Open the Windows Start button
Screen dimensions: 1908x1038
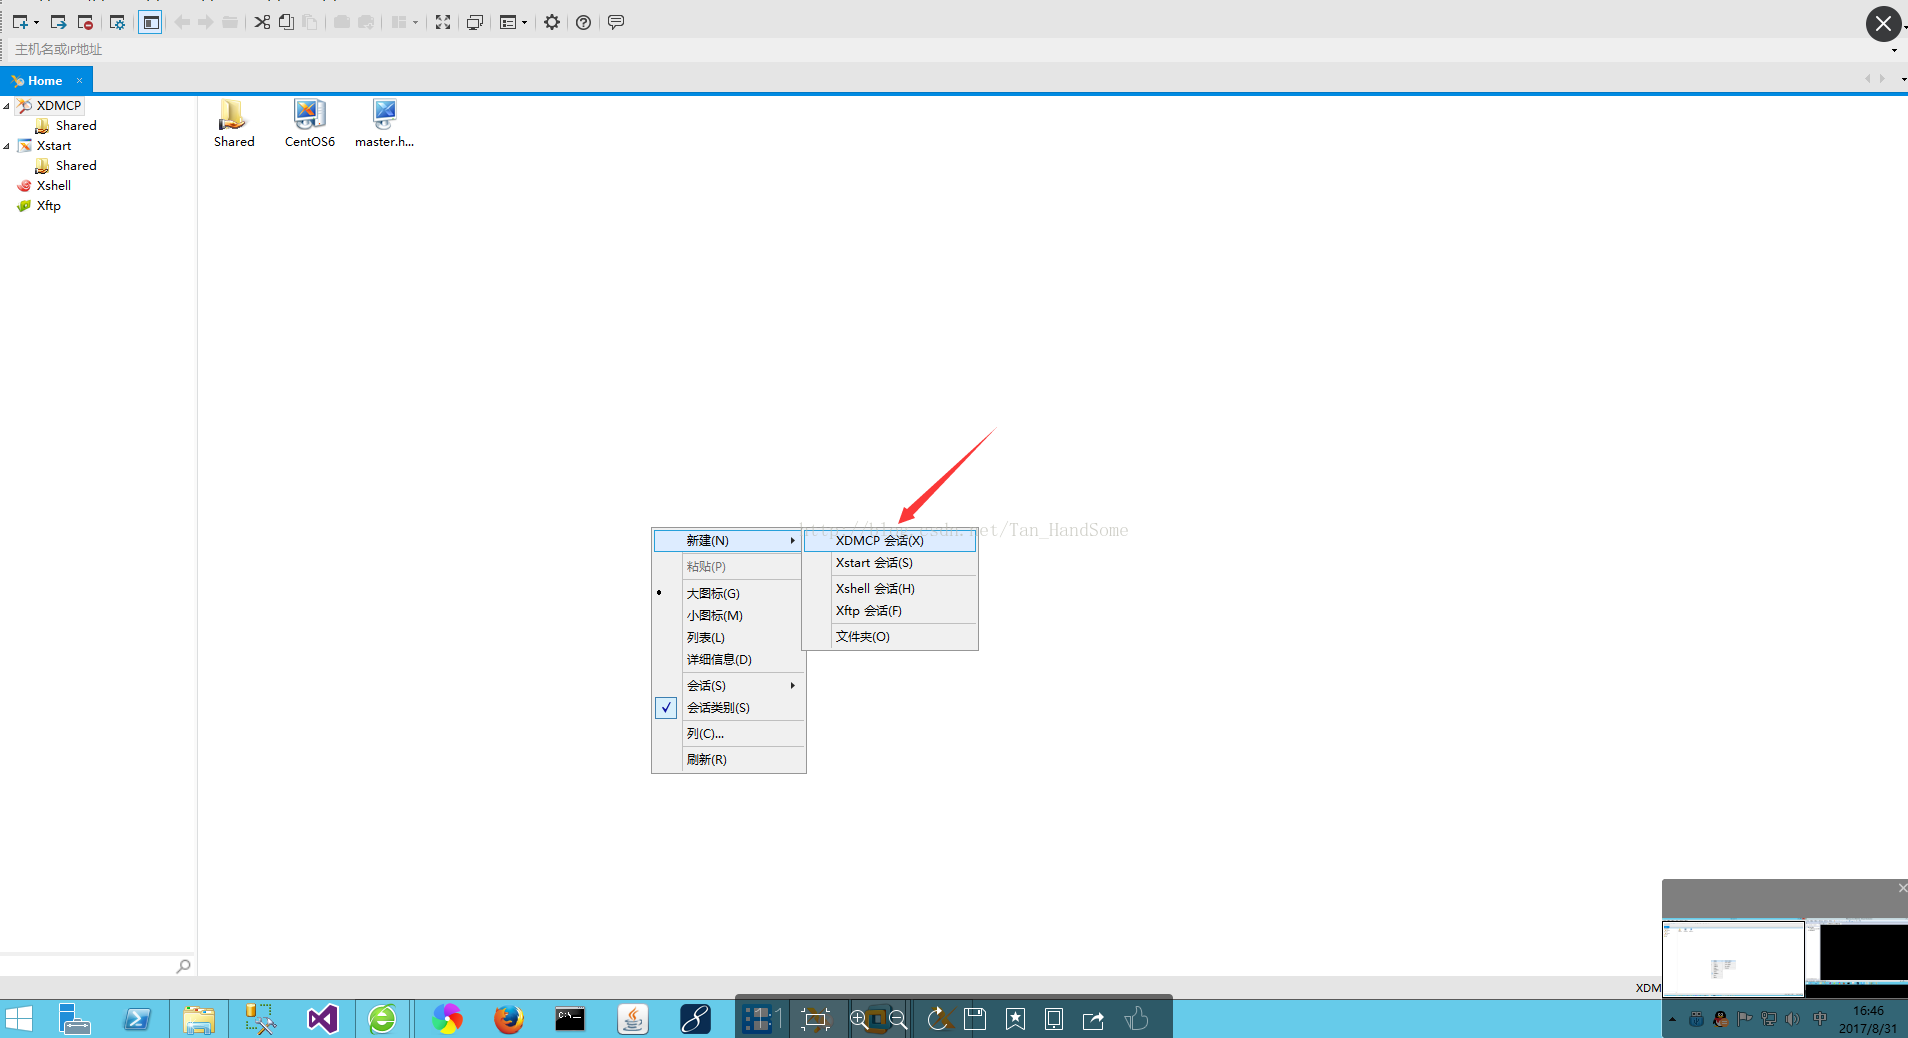[x=18, y=1019]
